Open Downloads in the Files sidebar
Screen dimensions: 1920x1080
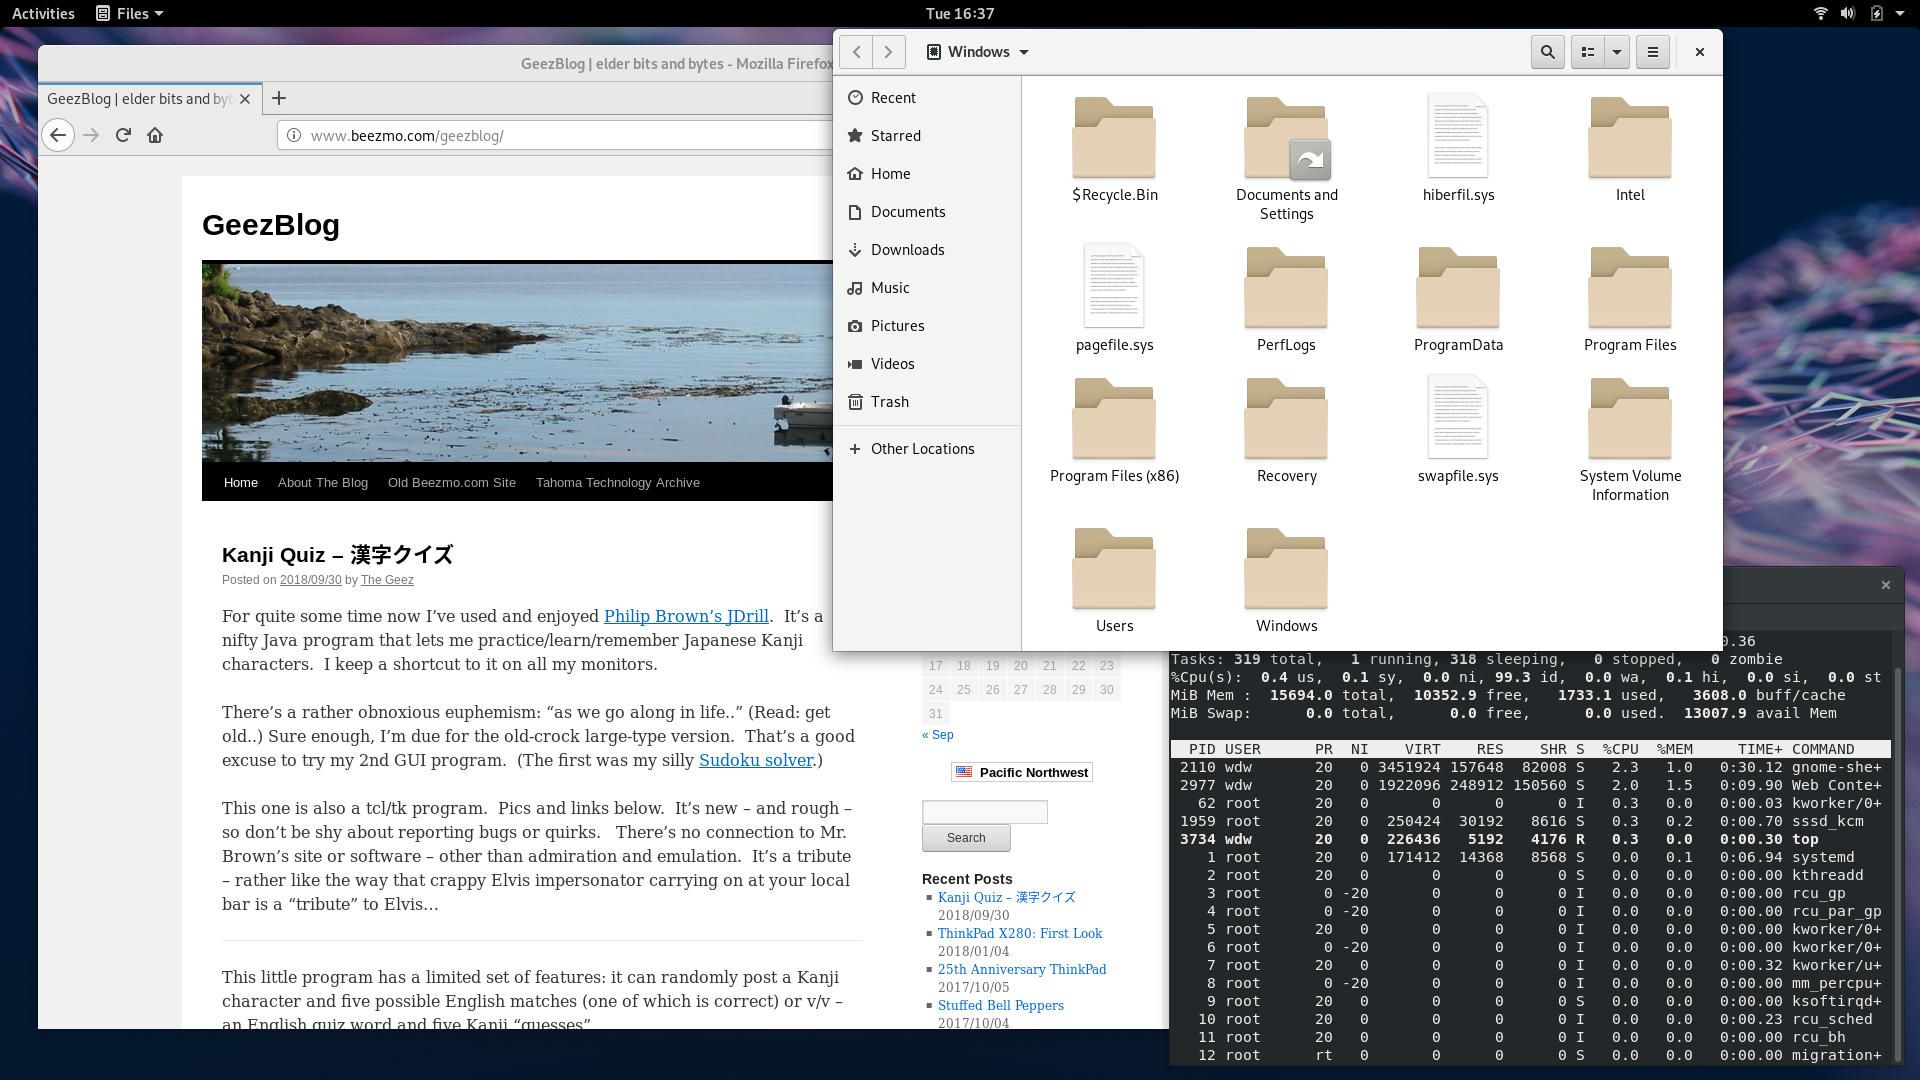[x=927, y=250]
